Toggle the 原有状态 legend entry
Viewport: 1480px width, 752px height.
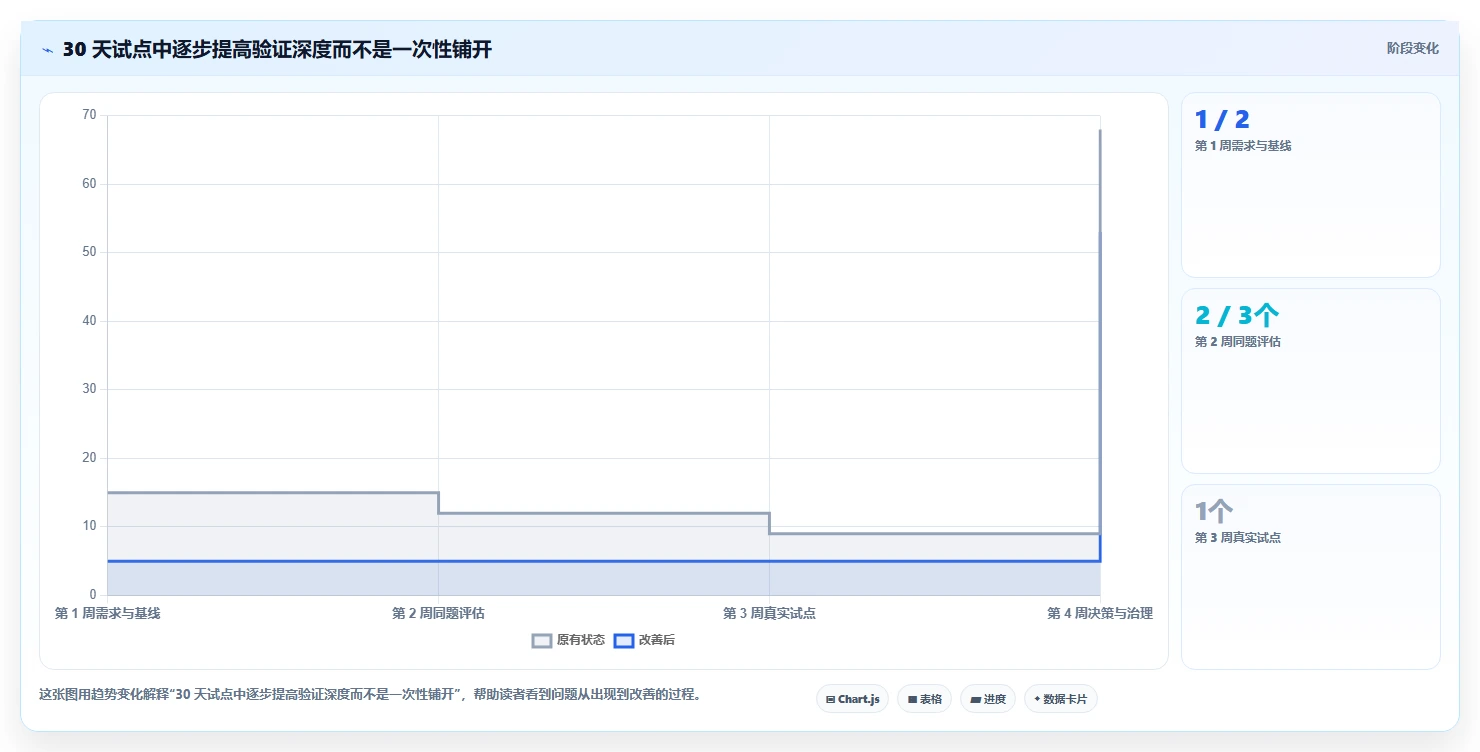[568, 640]
